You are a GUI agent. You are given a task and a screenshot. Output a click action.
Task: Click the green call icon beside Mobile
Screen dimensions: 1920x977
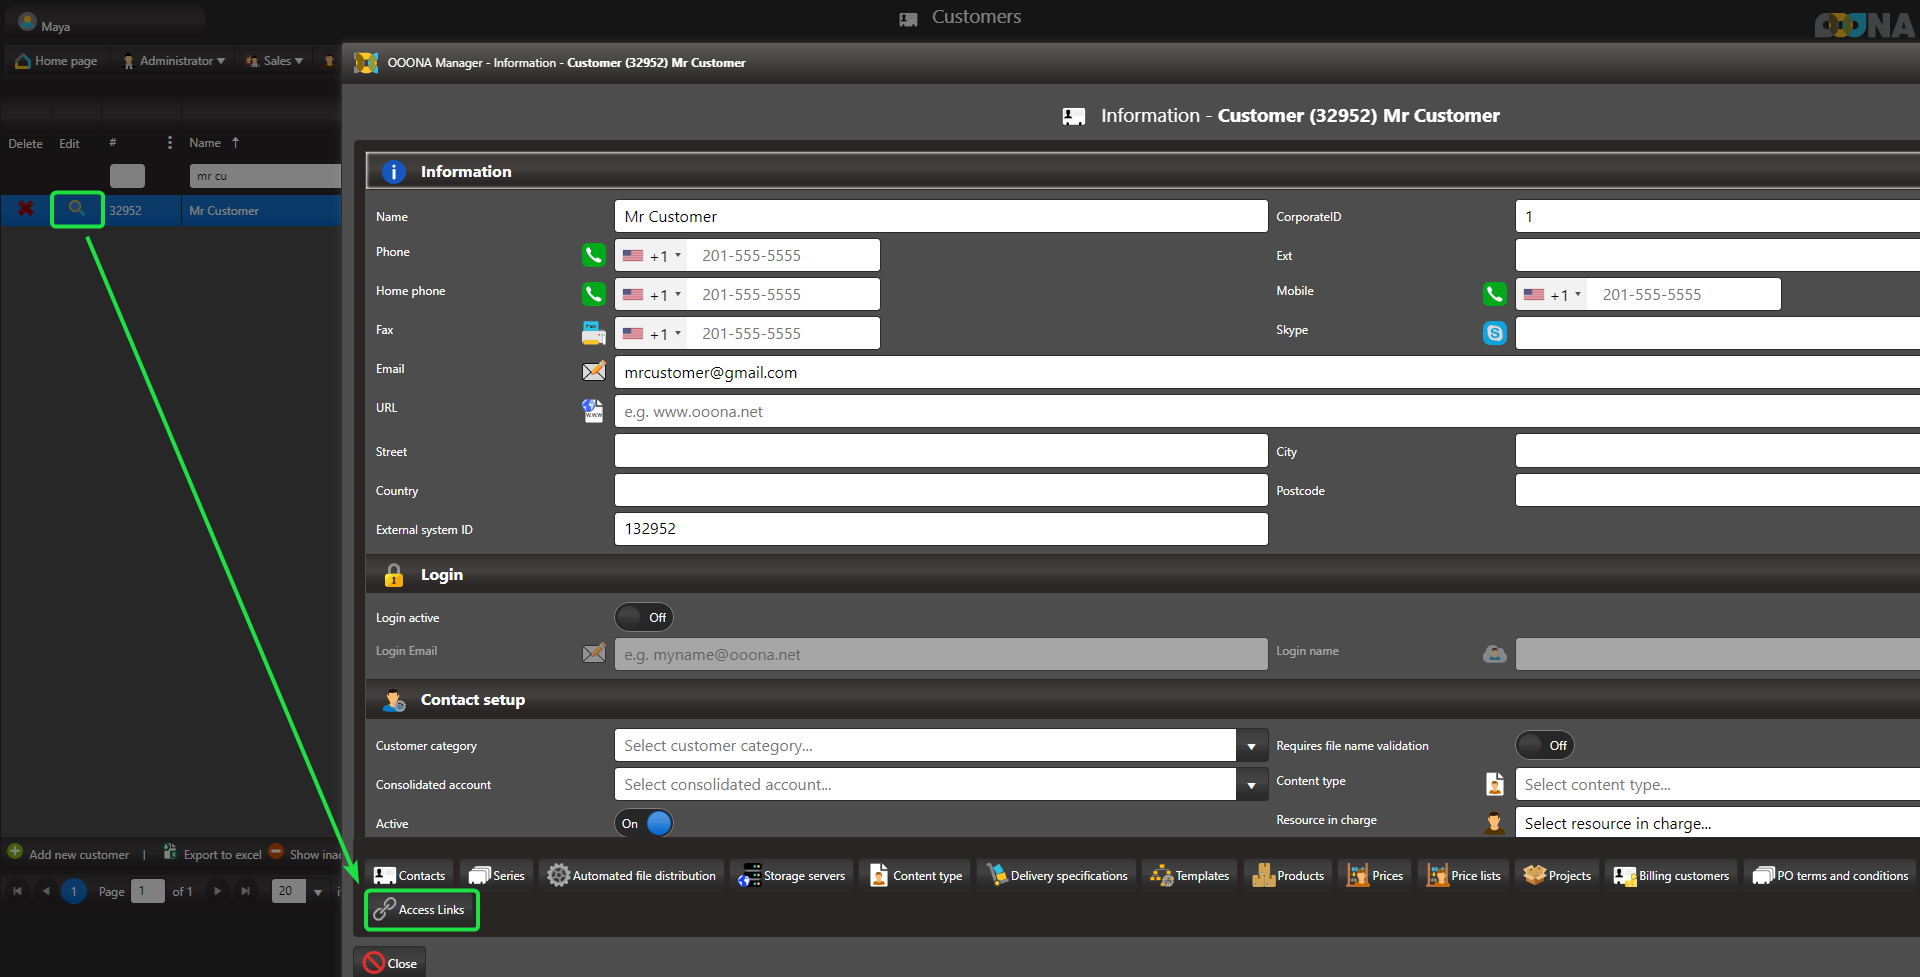pos(1494,294)
